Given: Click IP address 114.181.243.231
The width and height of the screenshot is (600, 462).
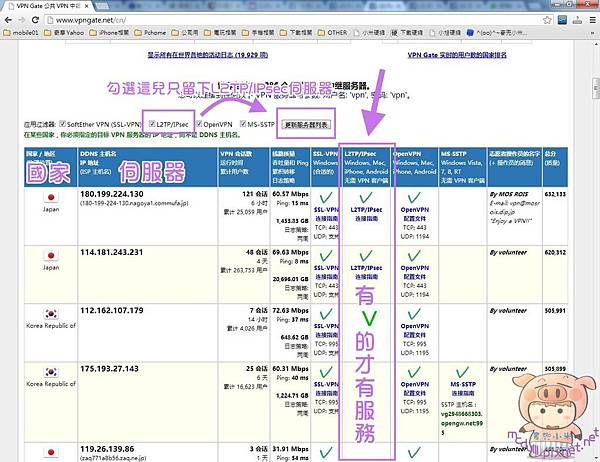Looking at the screenshot, I should tap(111, 252).
